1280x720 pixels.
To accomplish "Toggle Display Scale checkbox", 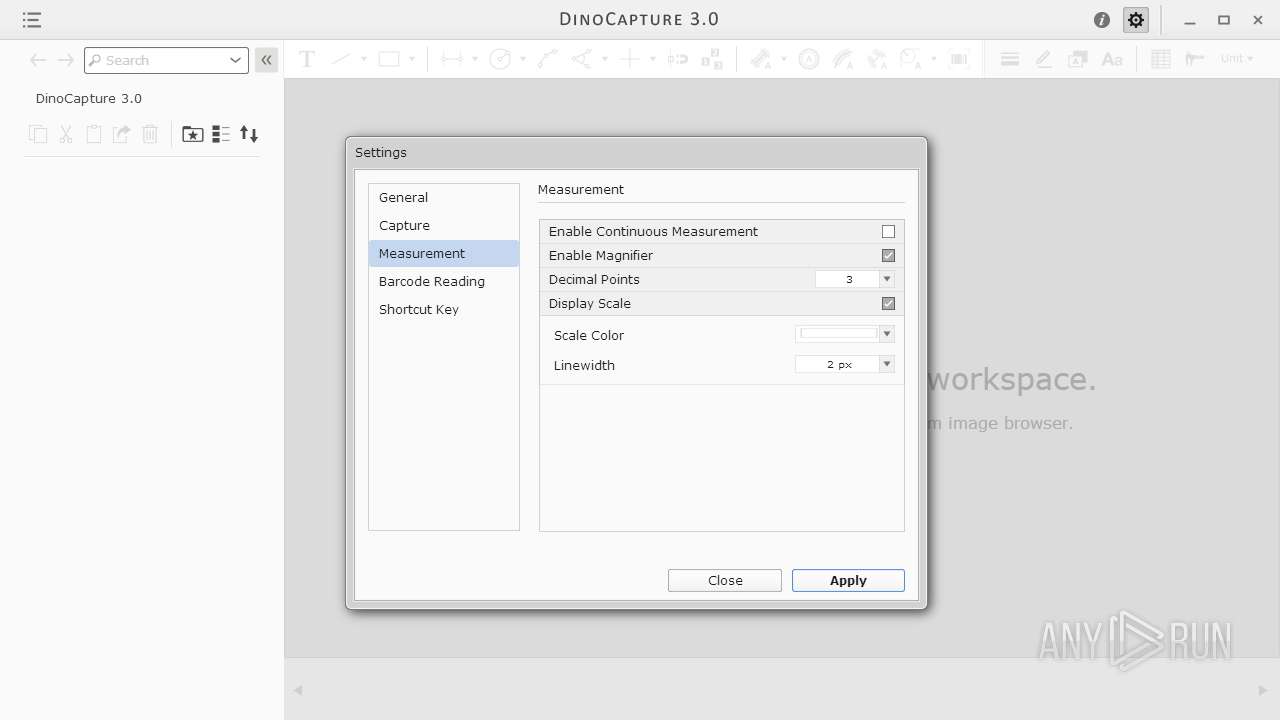I will [x=888, y=303].
